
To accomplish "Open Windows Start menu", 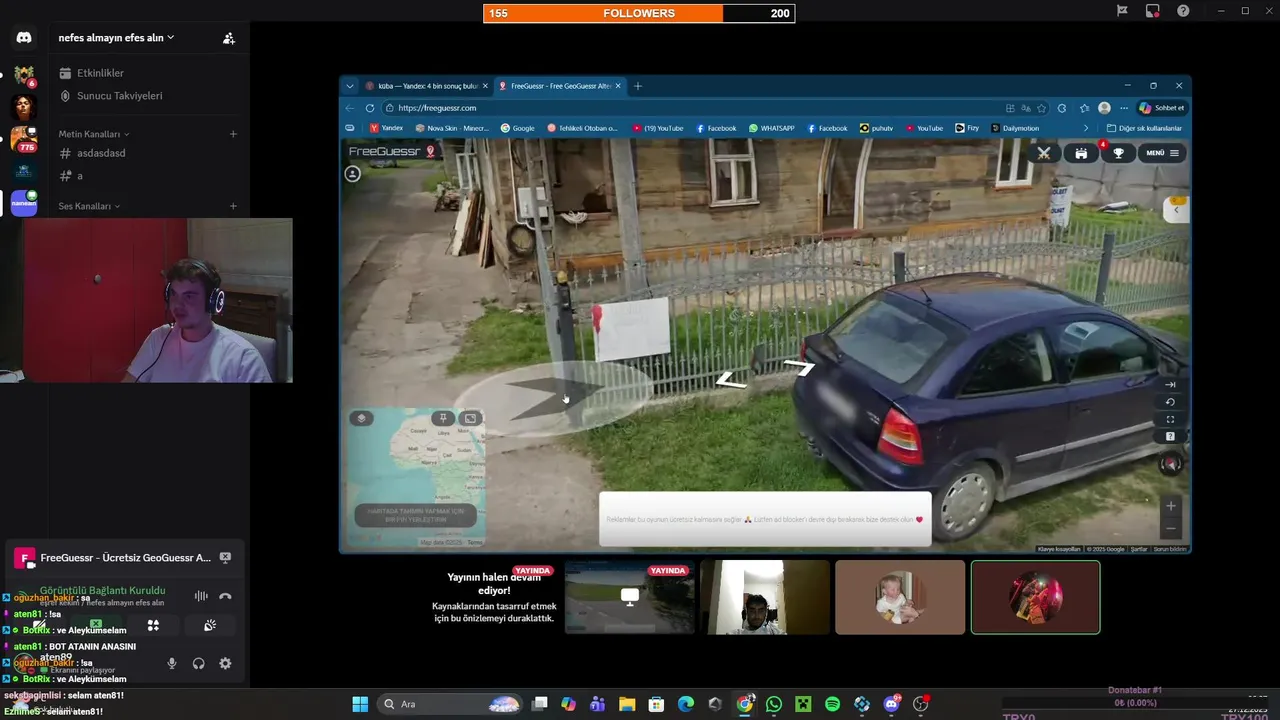I will [360, 704].
